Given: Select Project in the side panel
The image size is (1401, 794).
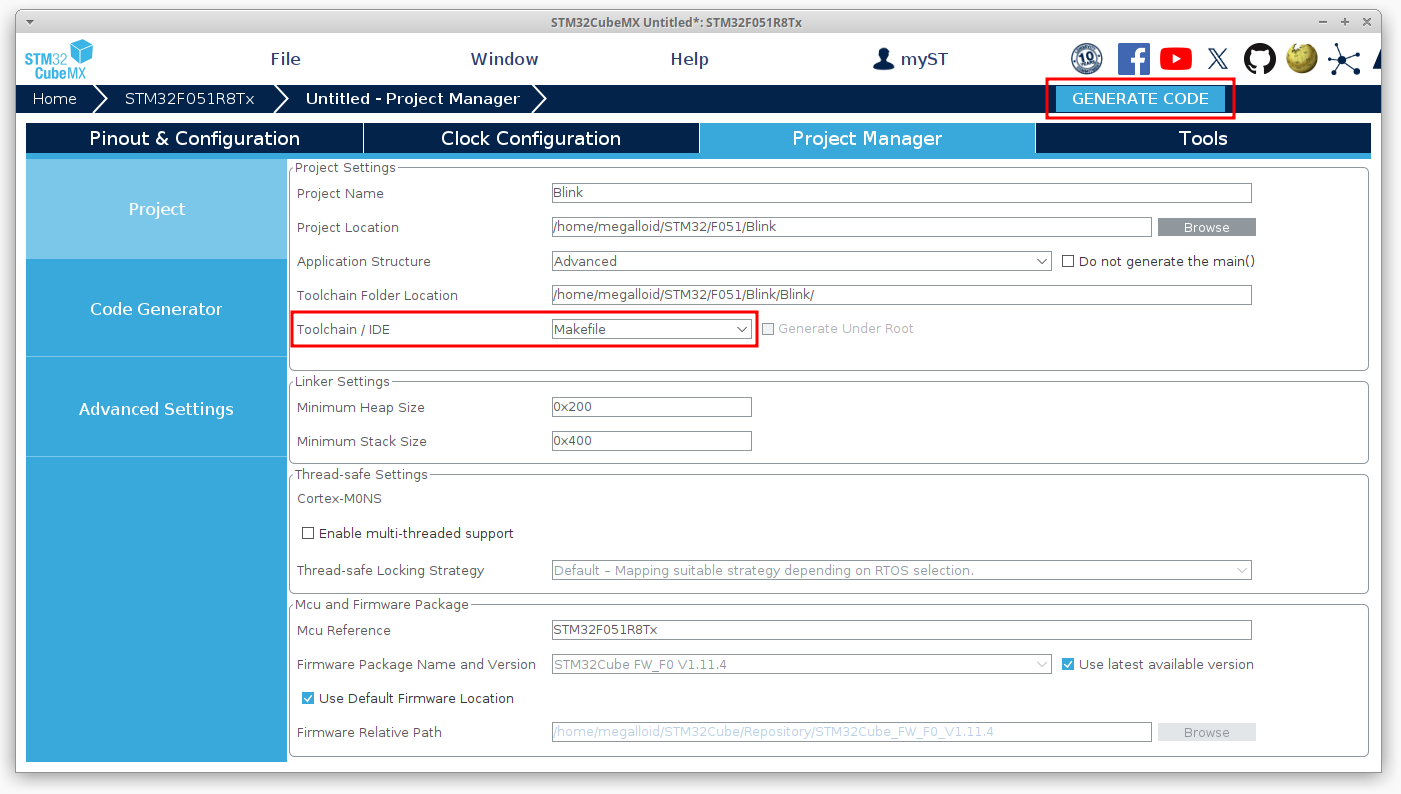Looking at the screenshot, I should (157, 209).
